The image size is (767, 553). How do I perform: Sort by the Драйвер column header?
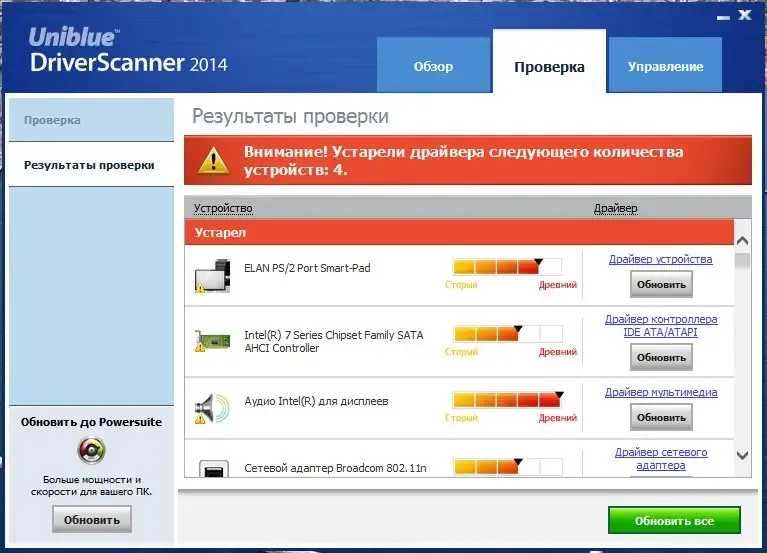point(615,208)
